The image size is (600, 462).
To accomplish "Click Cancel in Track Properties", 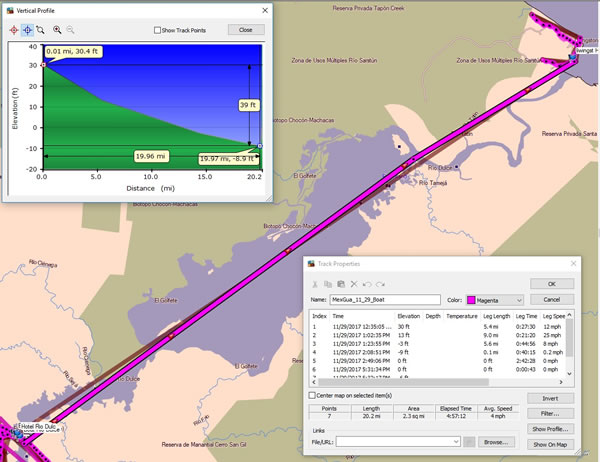I will pyautogui.click(x=552, y=300).
